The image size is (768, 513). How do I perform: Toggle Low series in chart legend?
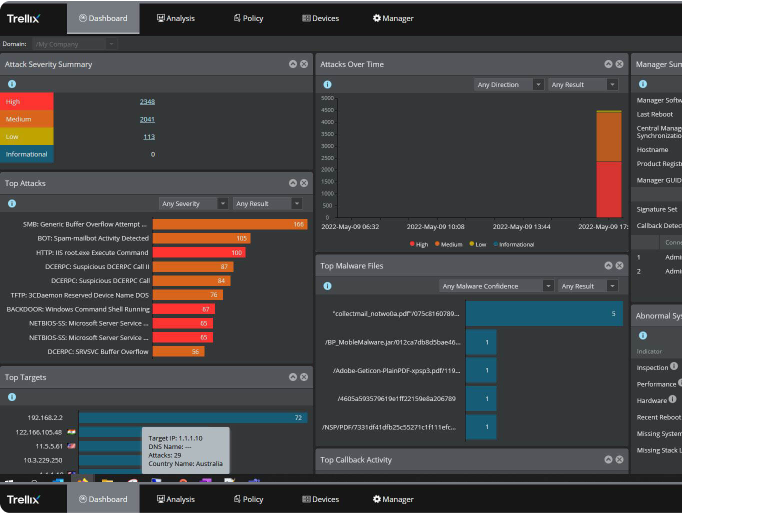(x=478, y=244)
